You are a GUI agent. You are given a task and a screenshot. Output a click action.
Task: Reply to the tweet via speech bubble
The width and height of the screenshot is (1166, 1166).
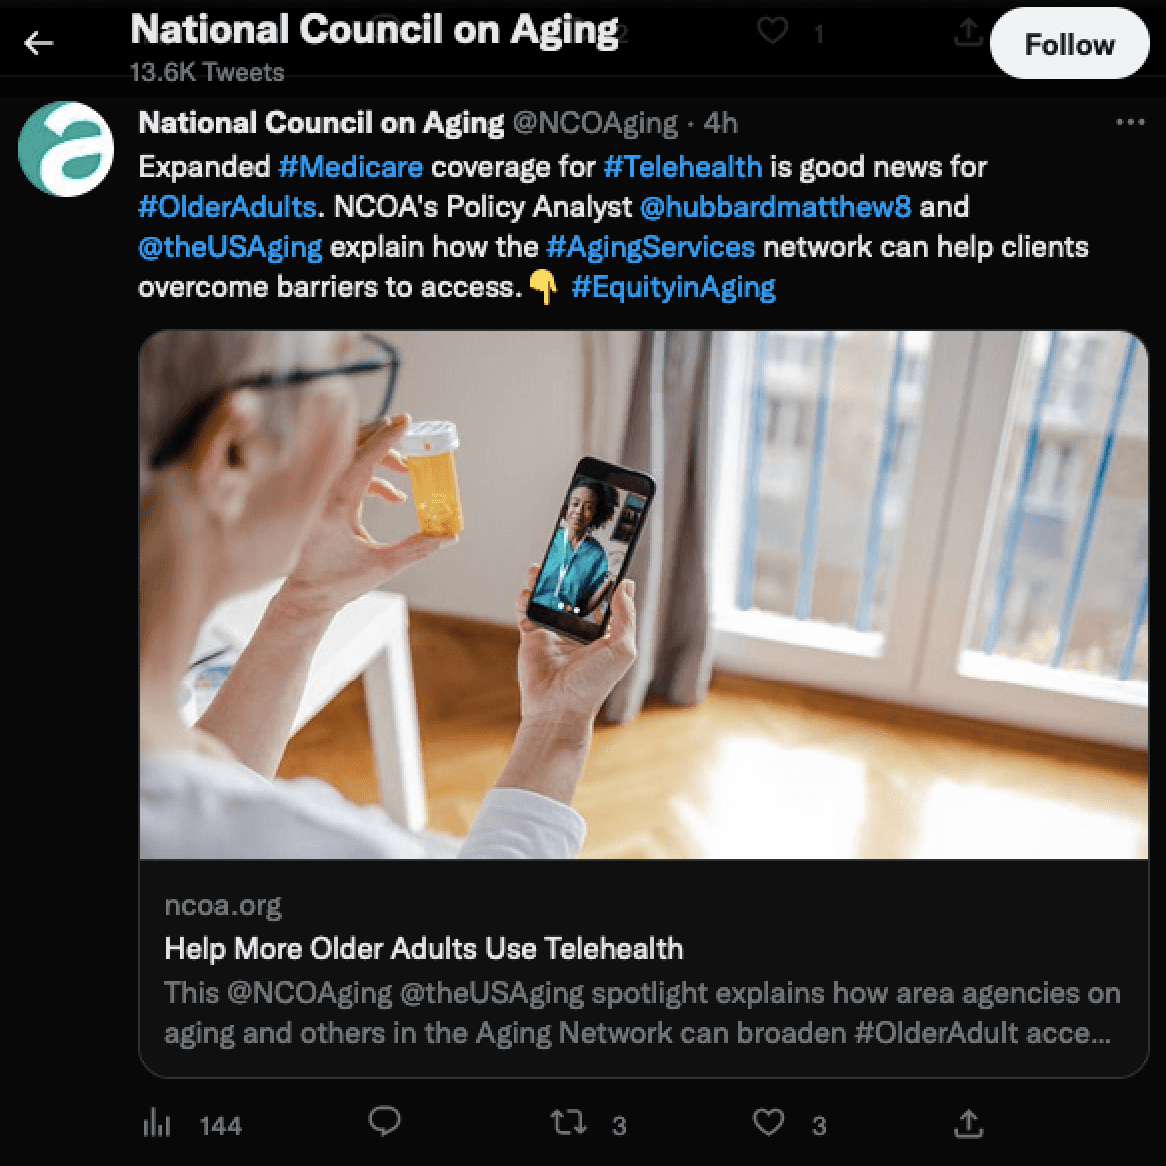point(384,1122)
